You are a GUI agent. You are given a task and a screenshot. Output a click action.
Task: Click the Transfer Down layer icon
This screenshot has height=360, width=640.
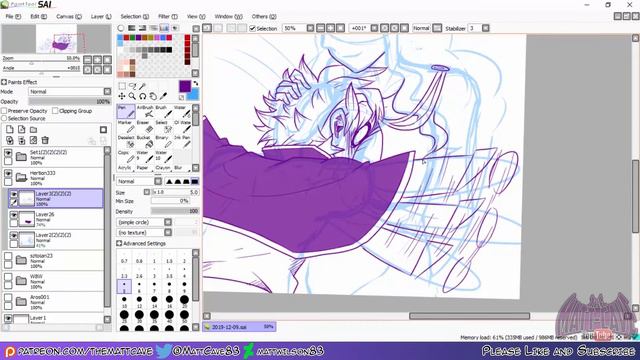[x=10, y=140]
